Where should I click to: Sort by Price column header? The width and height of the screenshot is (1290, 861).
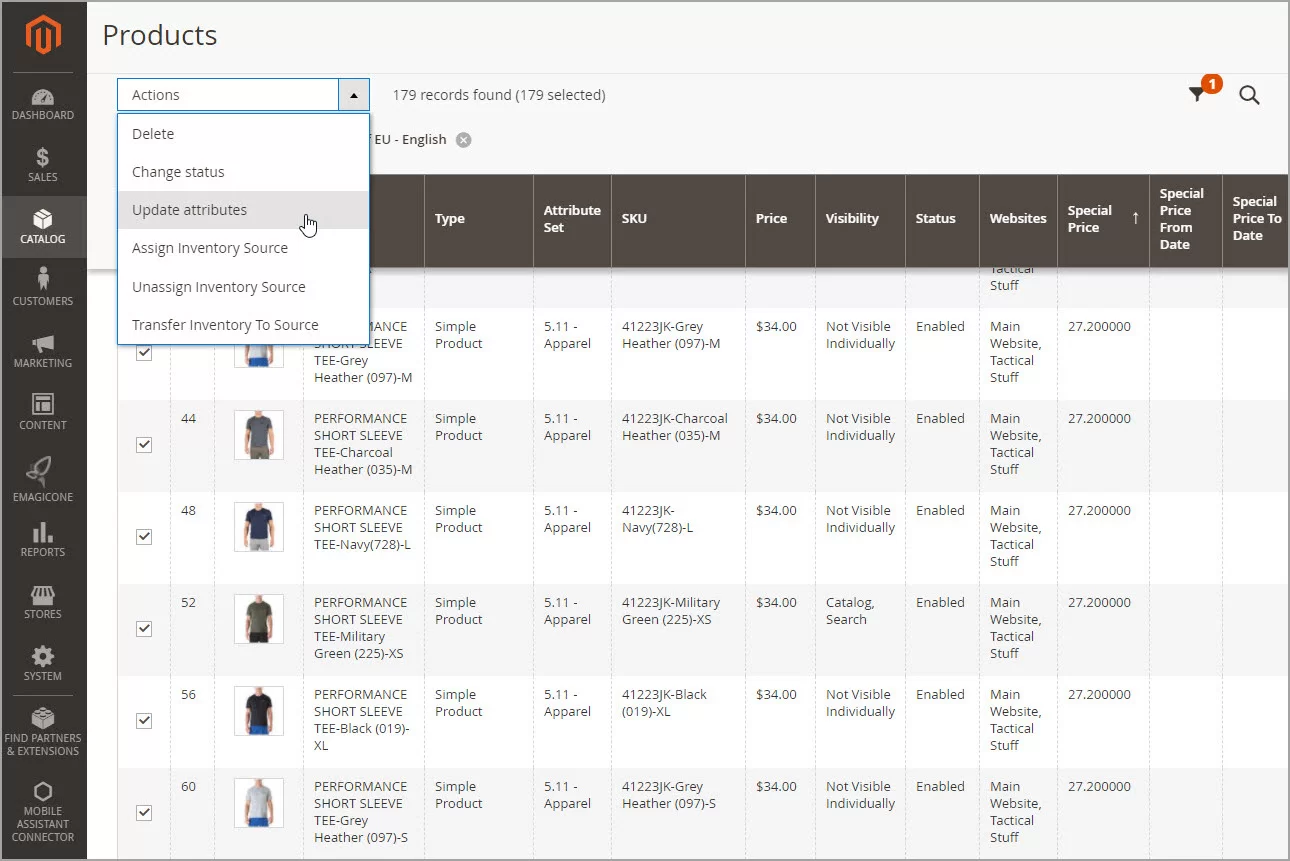pyautogui.click(x=780, y=219)
